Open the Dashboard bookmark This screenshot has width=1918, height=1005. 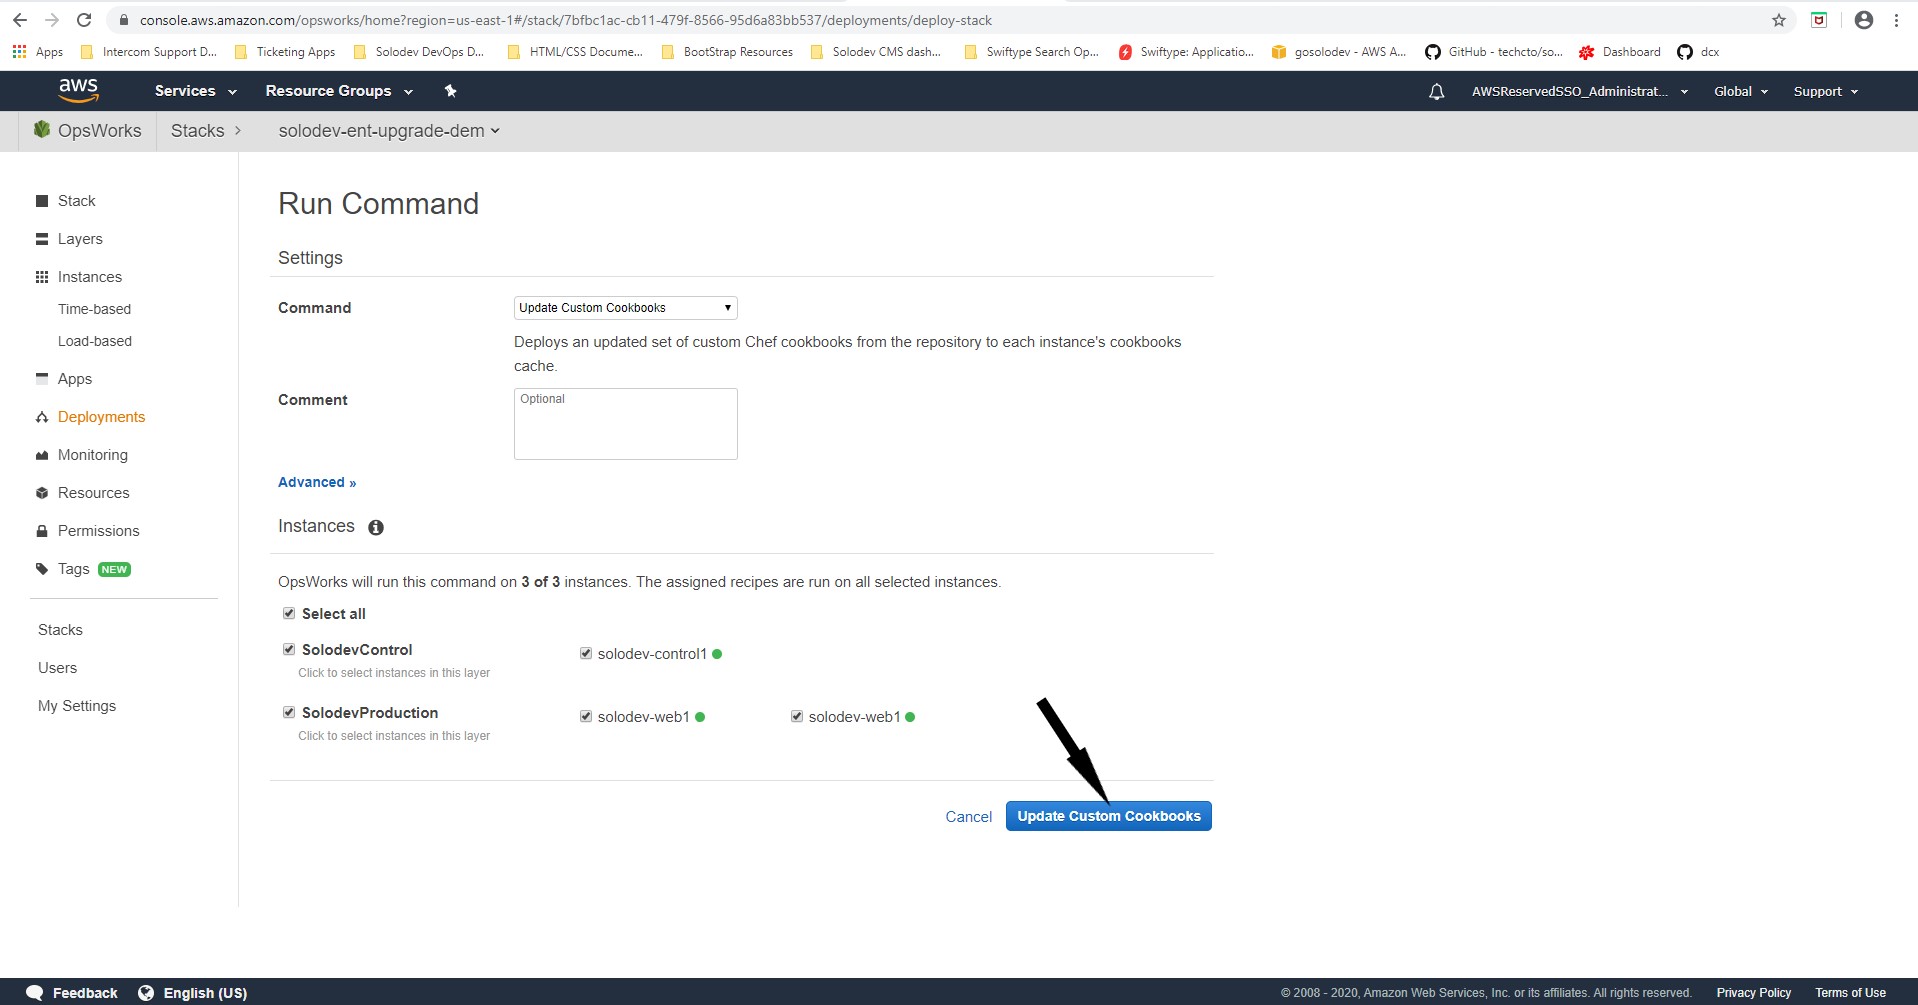tap(1620, 52)
